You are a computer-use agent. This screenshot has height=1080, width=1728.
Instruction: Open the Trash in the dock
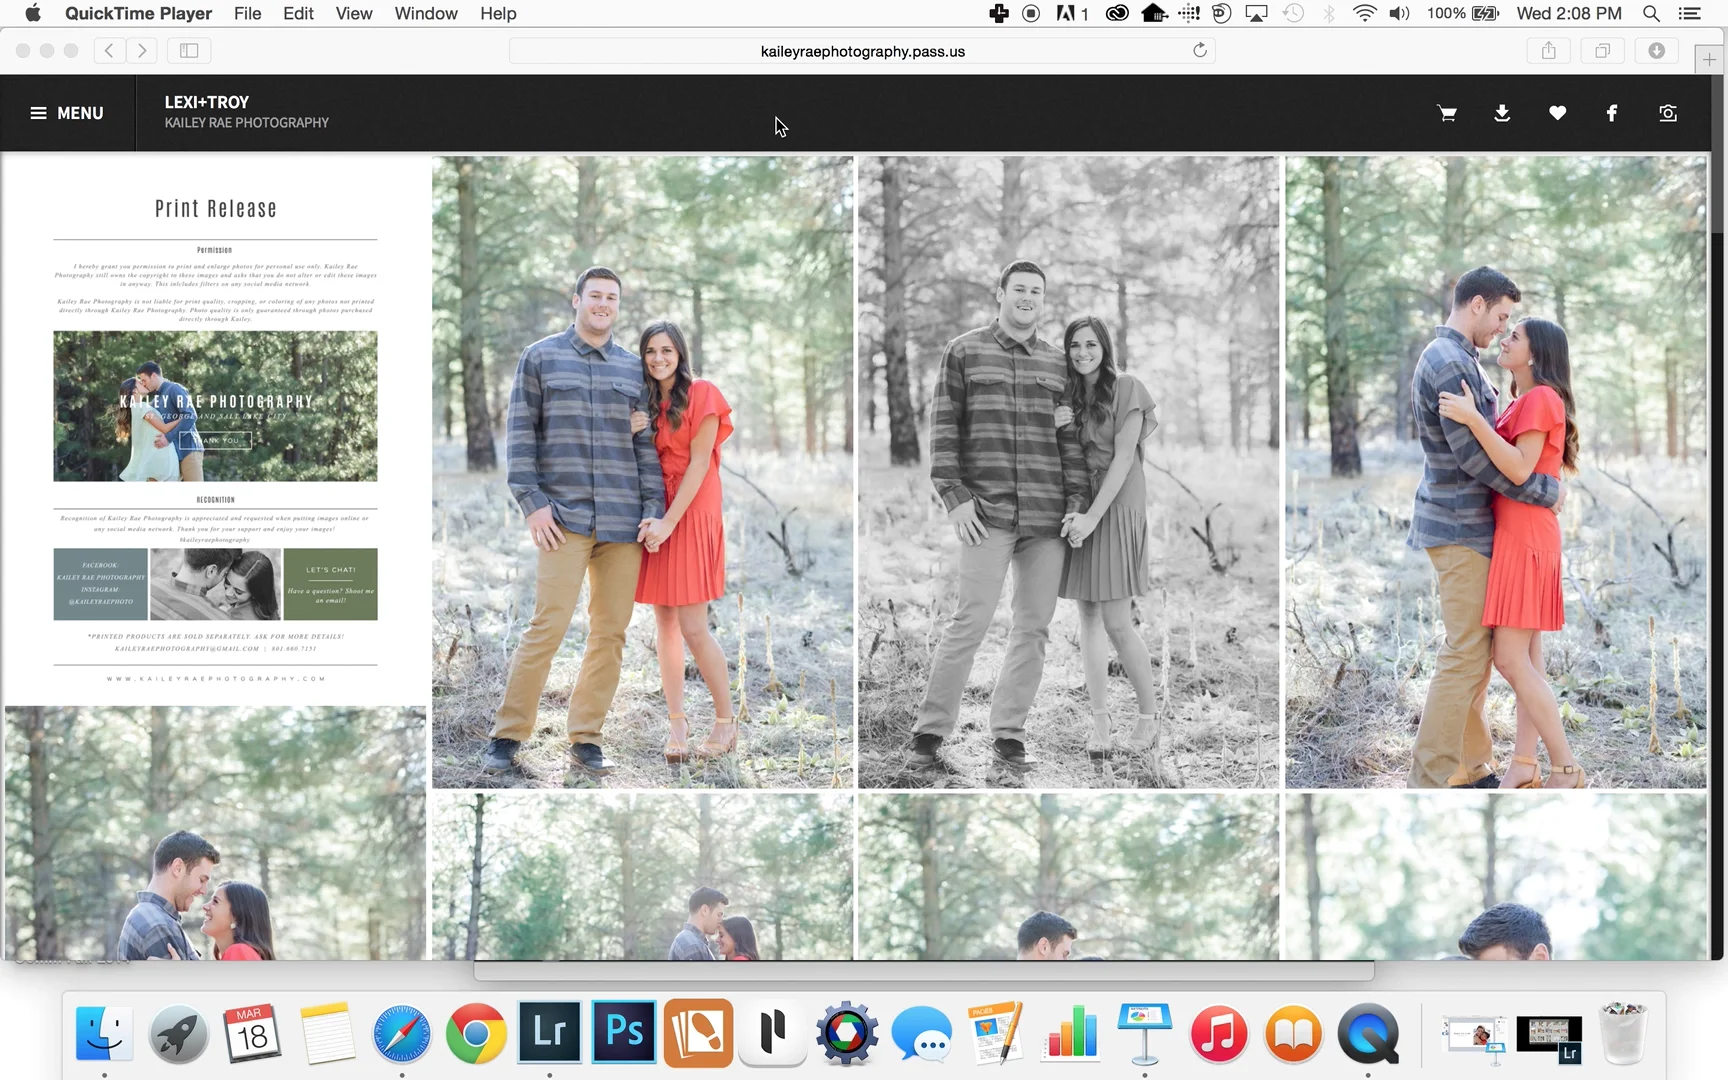1624,1033
